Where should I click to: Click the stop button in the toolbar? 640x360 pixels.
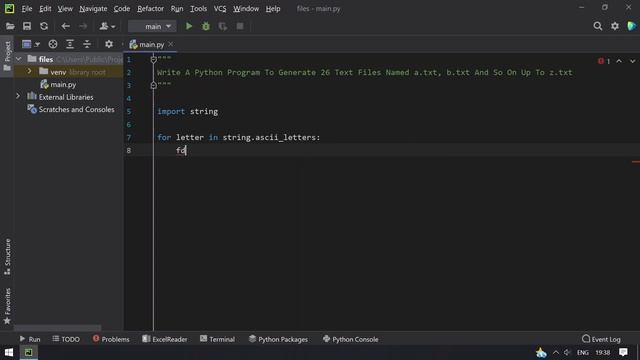click(x=240, y=27)
